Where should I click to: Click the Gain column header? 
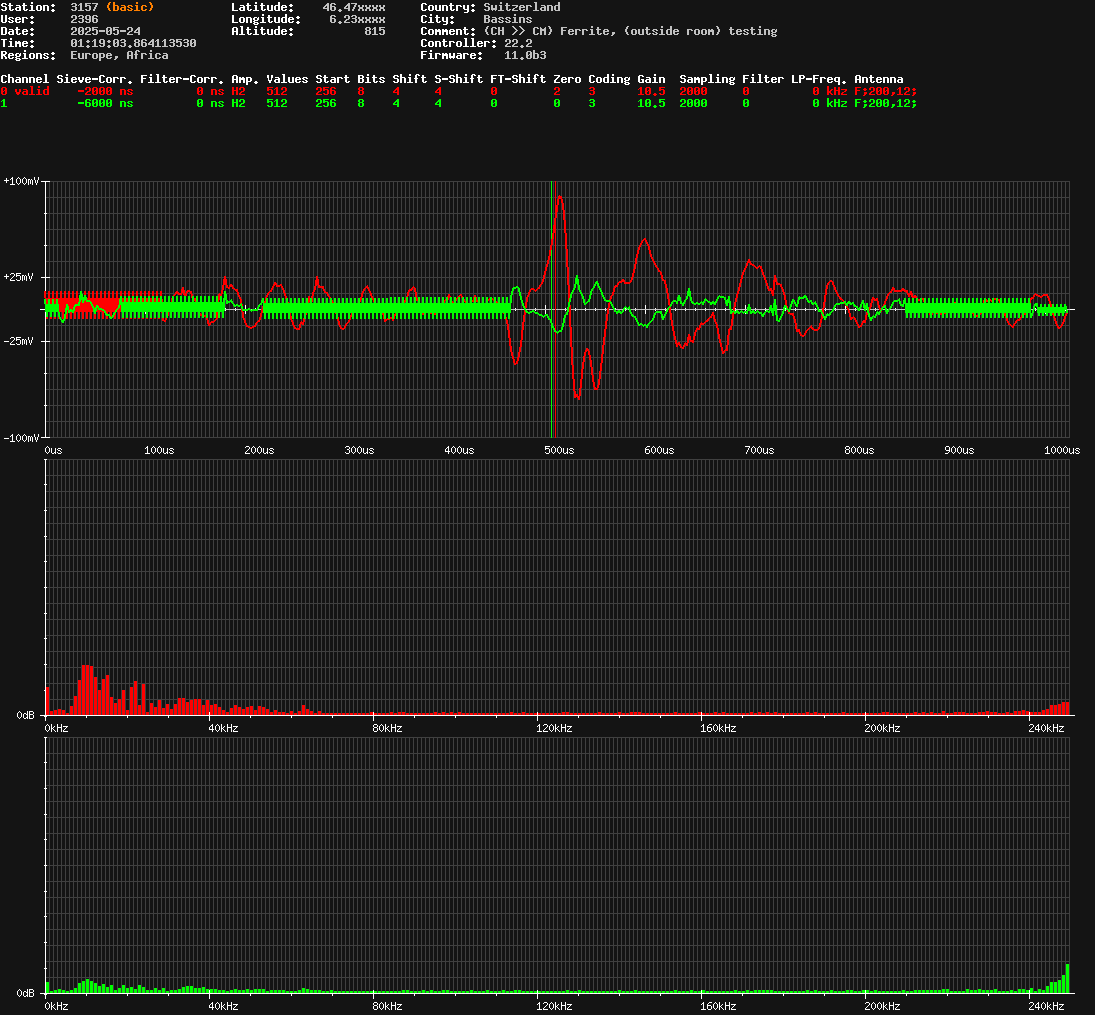(x=651, y=79)
